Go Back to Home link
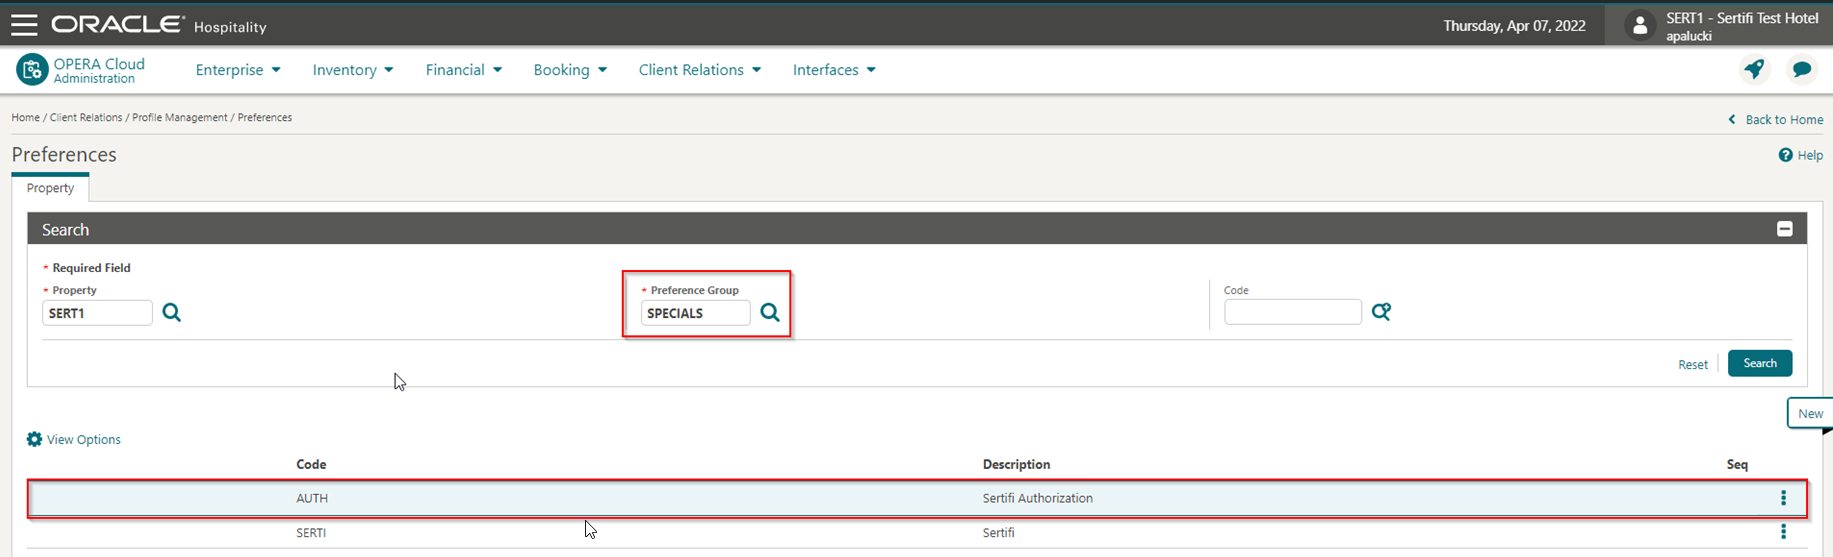Image resolution: width=1833 pixels, height=557 pixels. 1776,119
